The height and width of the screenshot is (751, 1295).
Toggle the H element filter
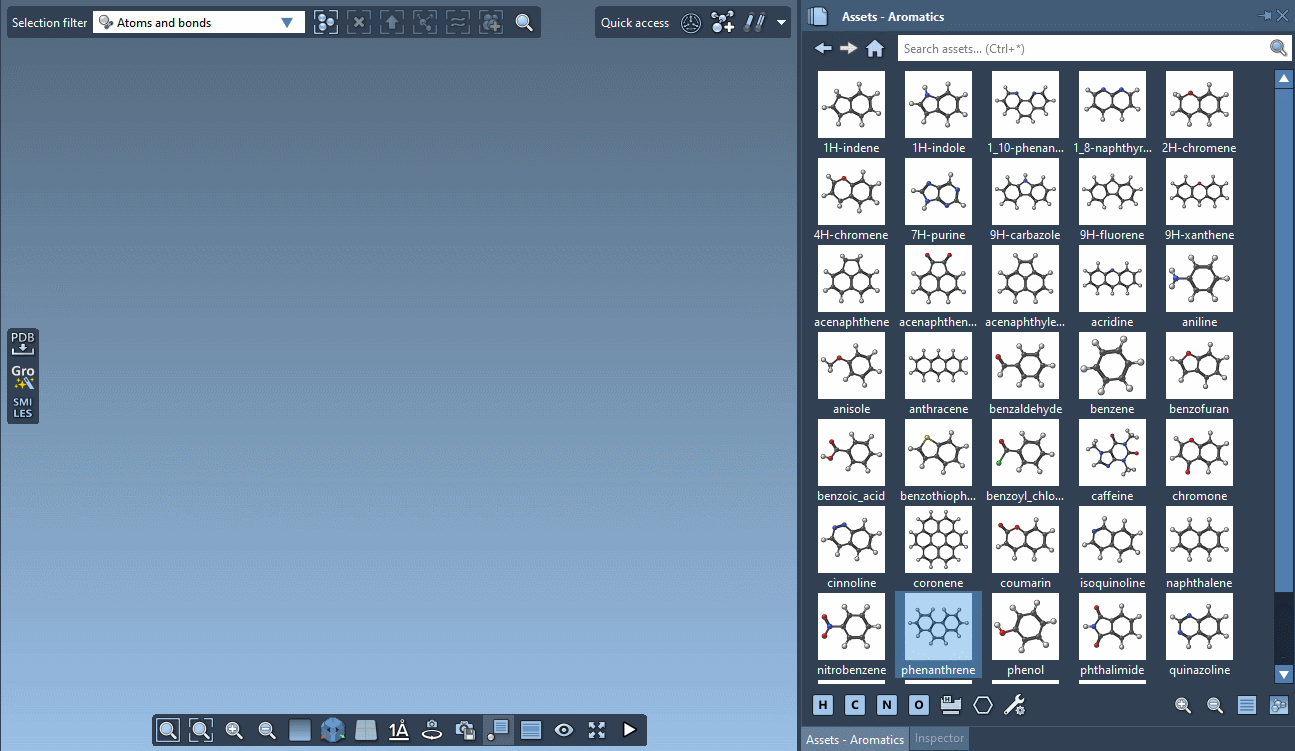pos(822,705)
